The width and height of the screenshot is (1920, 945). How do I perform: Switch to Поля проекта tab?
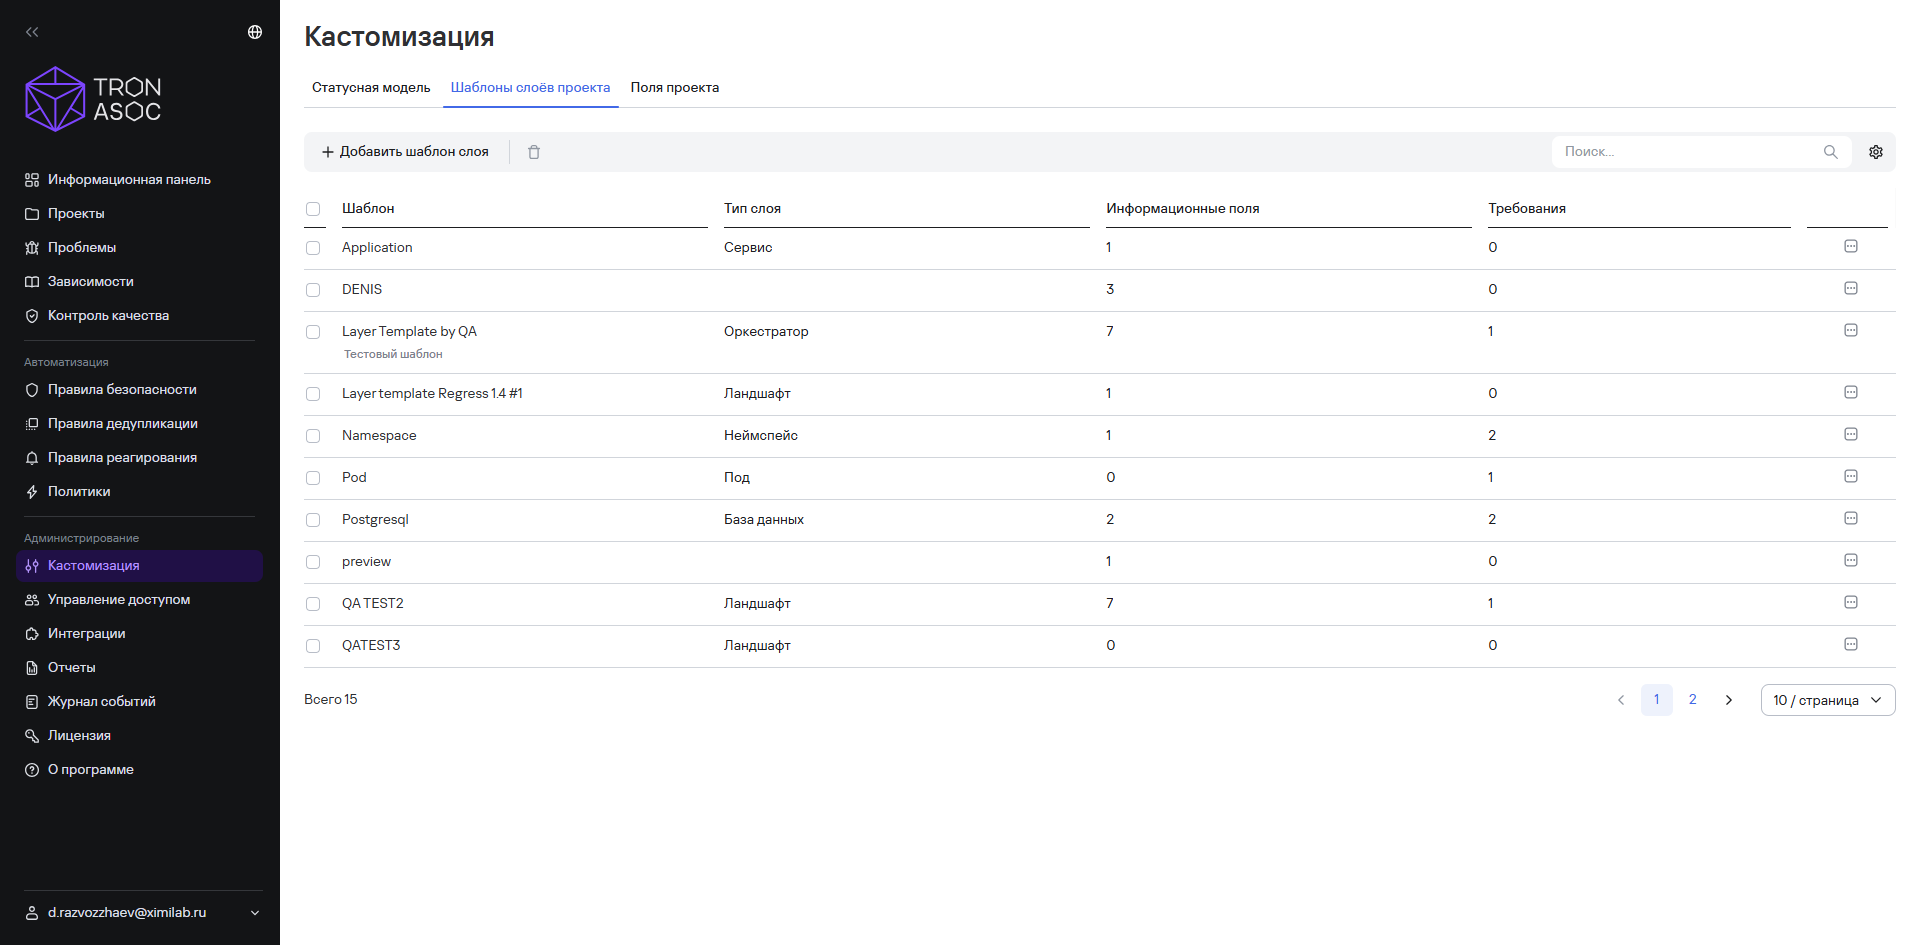pos(675,88)
